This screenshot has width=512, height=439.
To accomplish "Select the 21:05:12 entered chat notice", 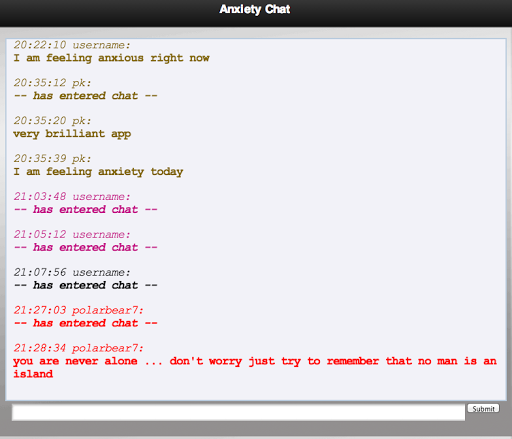I will pos(85,248).
